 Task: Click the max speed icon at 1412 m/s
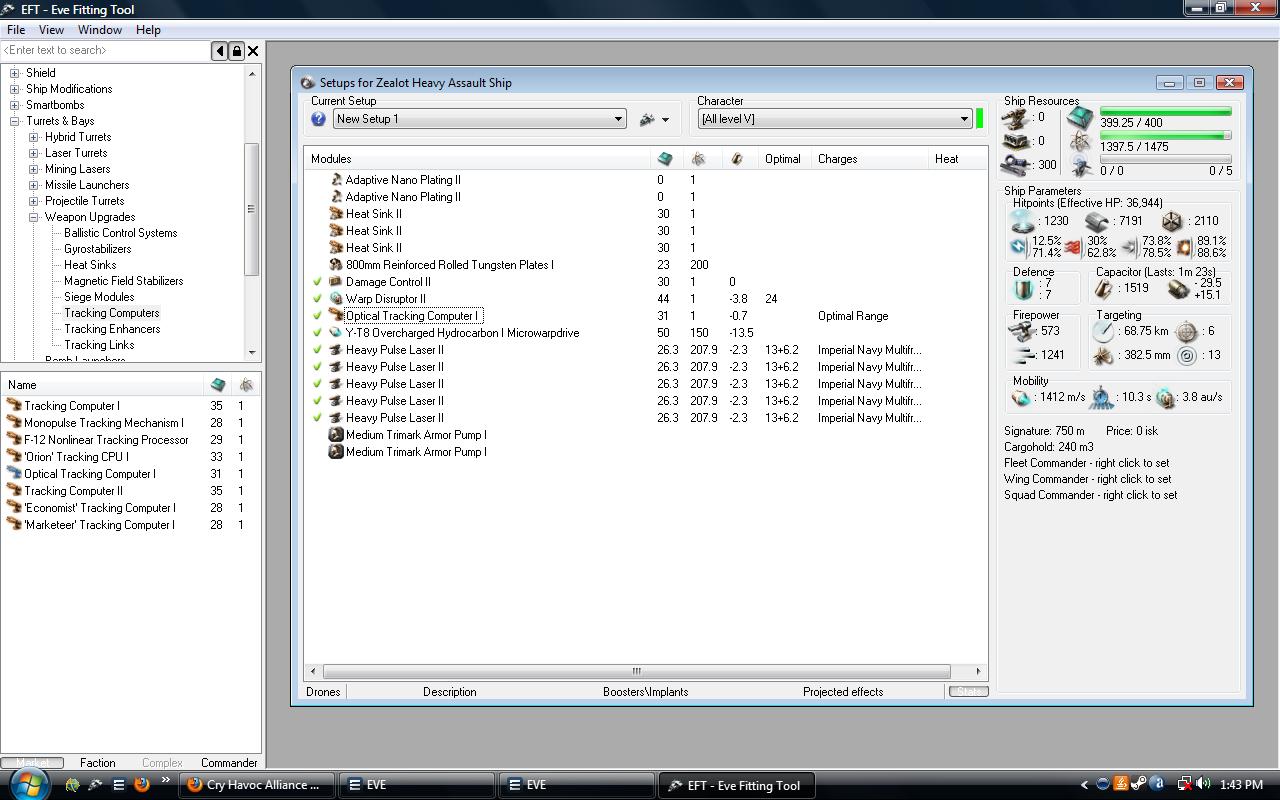pos(1021,397)
